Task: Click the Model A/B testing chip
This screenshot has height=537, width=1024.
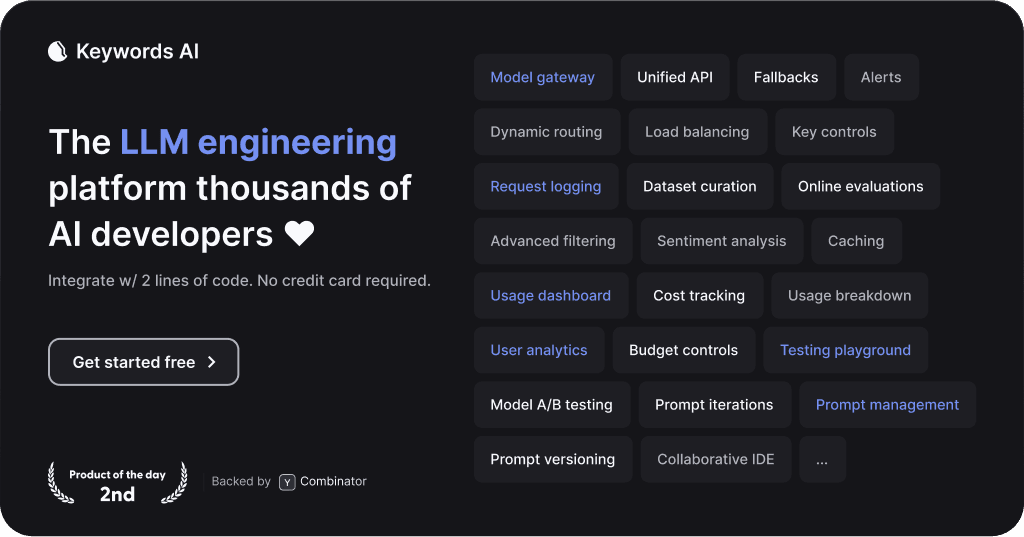Action: 551,405
